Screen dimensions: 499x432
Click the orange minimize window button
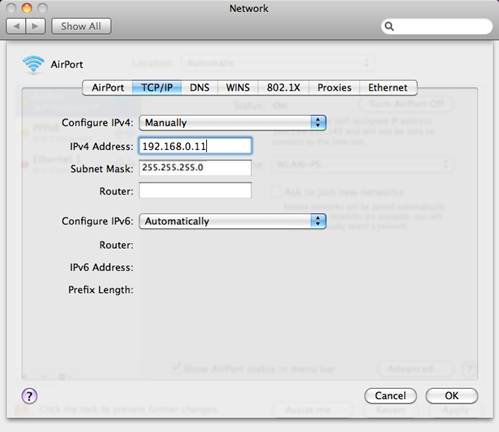(x=27, y=8)
